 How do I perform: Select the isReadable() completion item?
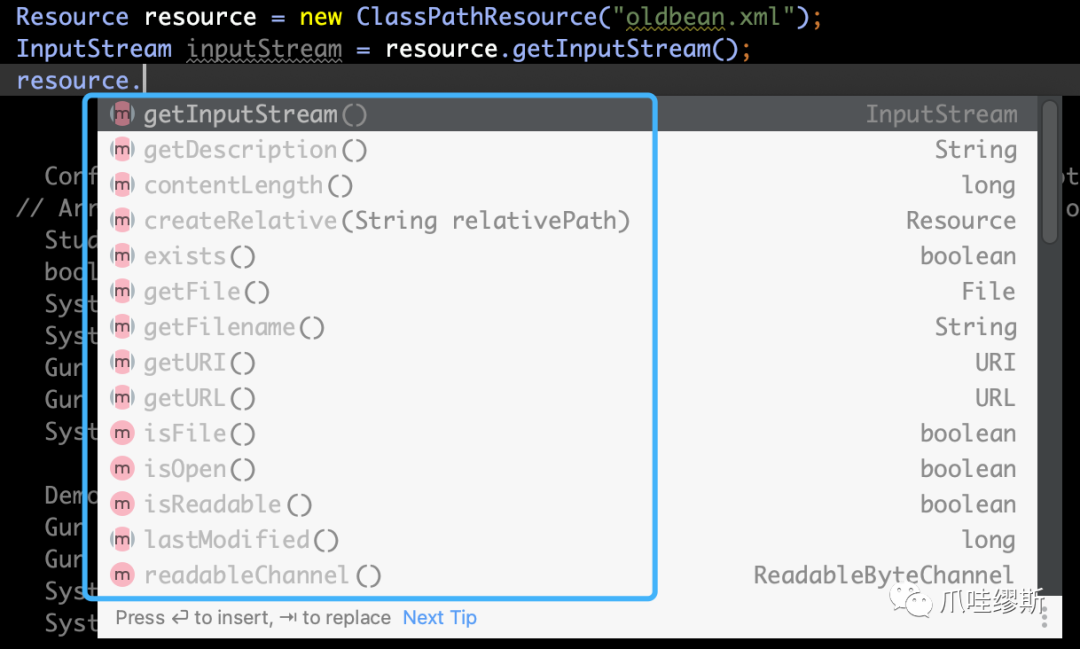click(227, 505)
